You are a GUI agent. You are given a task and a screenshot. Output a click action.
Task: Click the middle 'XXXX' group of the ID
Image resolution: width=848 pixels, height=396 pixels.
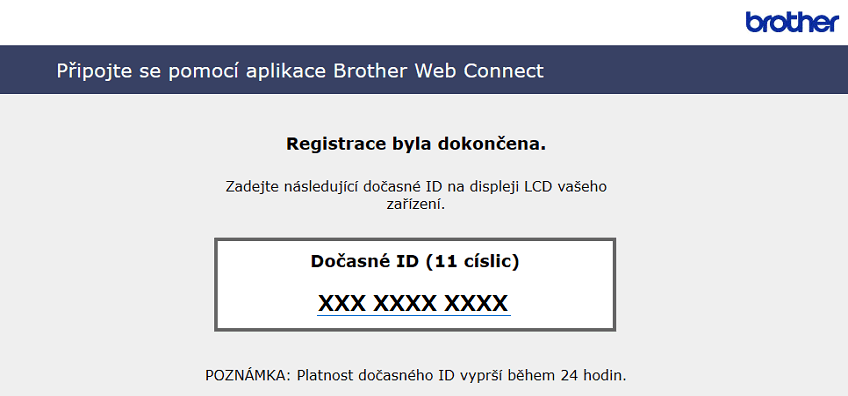406,303
